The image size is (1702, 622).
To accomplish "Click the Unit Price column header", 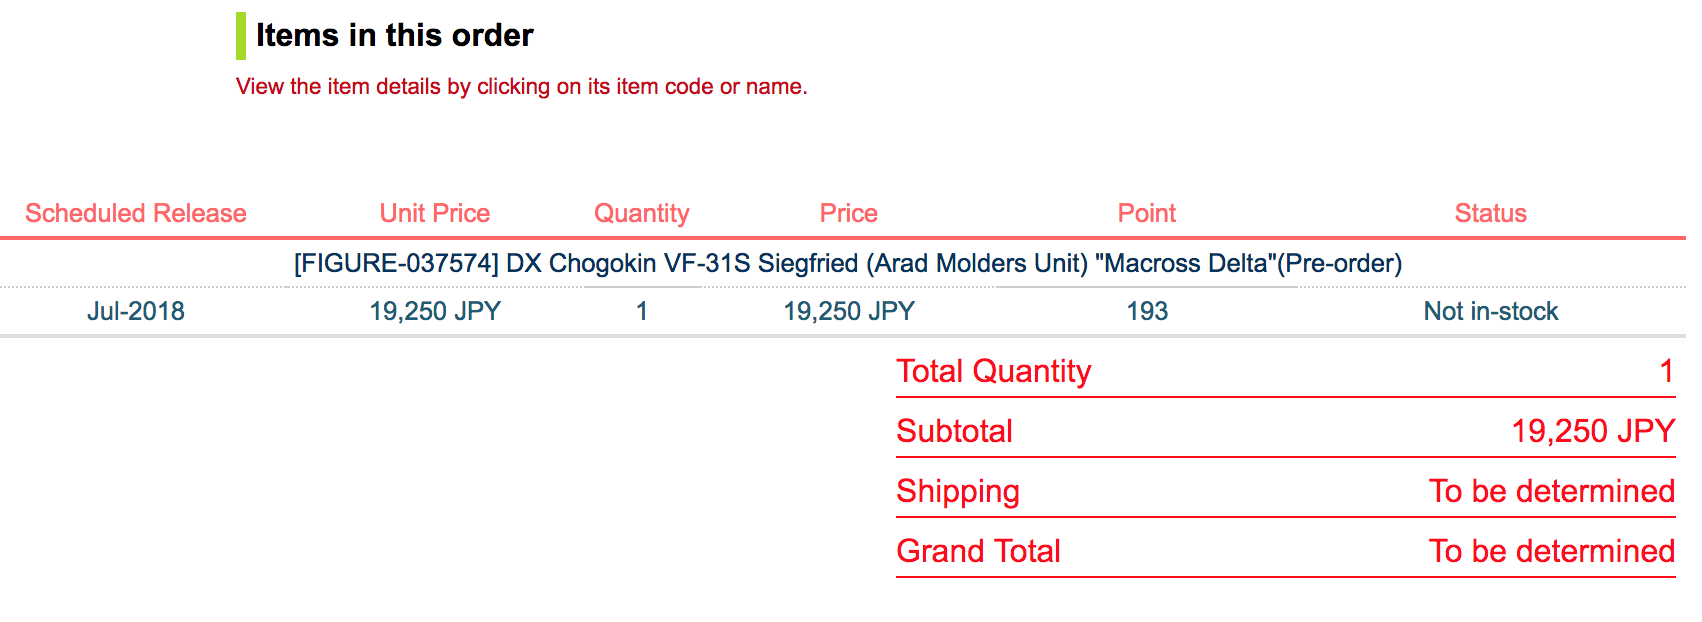I will [x=435, y=213].
